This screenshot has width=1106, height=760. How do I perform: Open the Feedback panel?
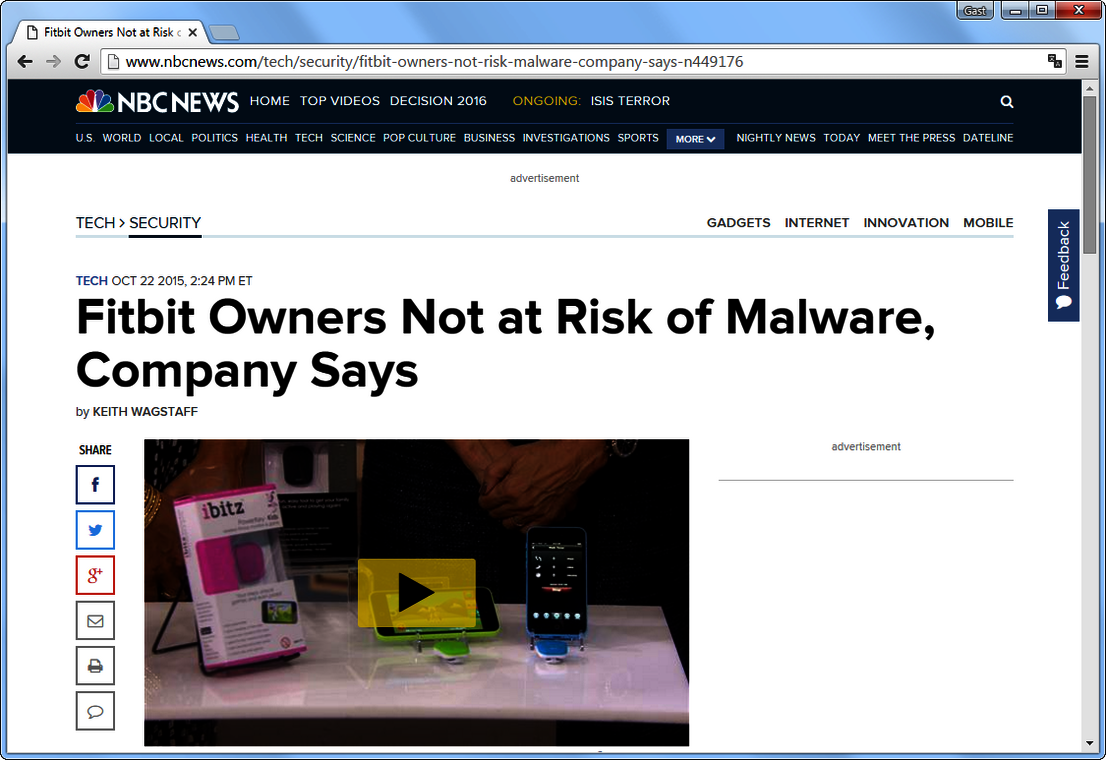(x=1063, y=266)
